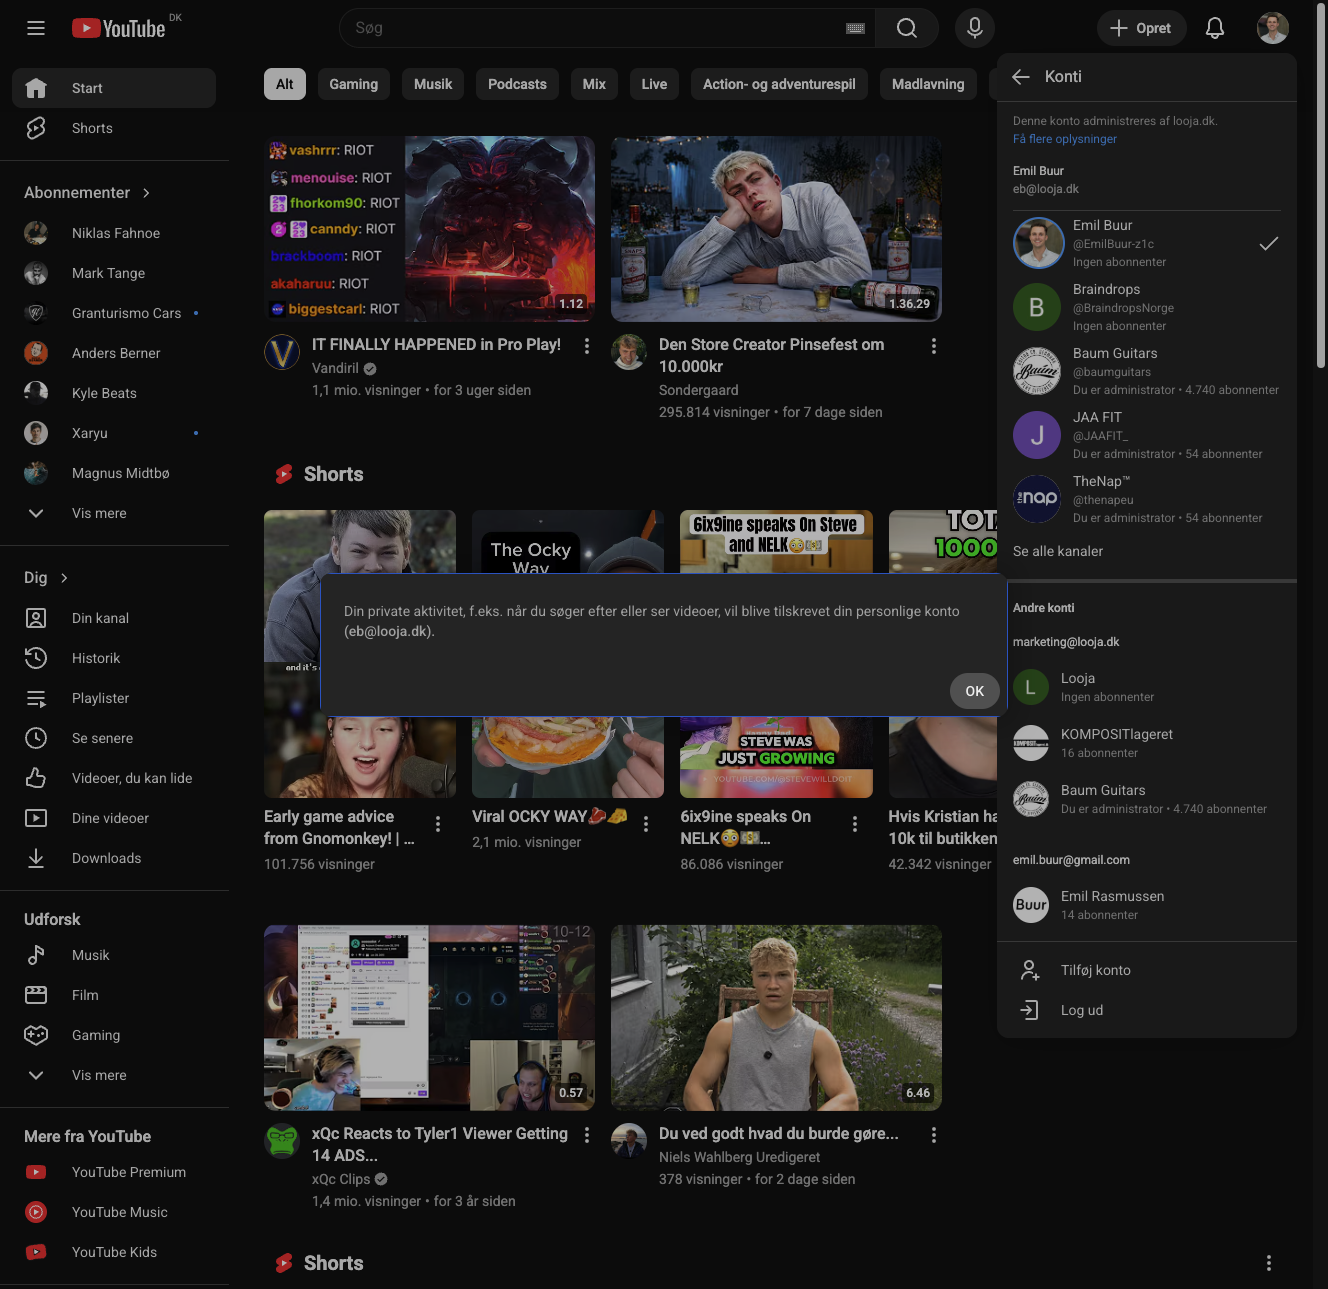Viewport: 1328px width, 1289px height.
Task: Open YouTube Premium
Action: pos(114,1172)
